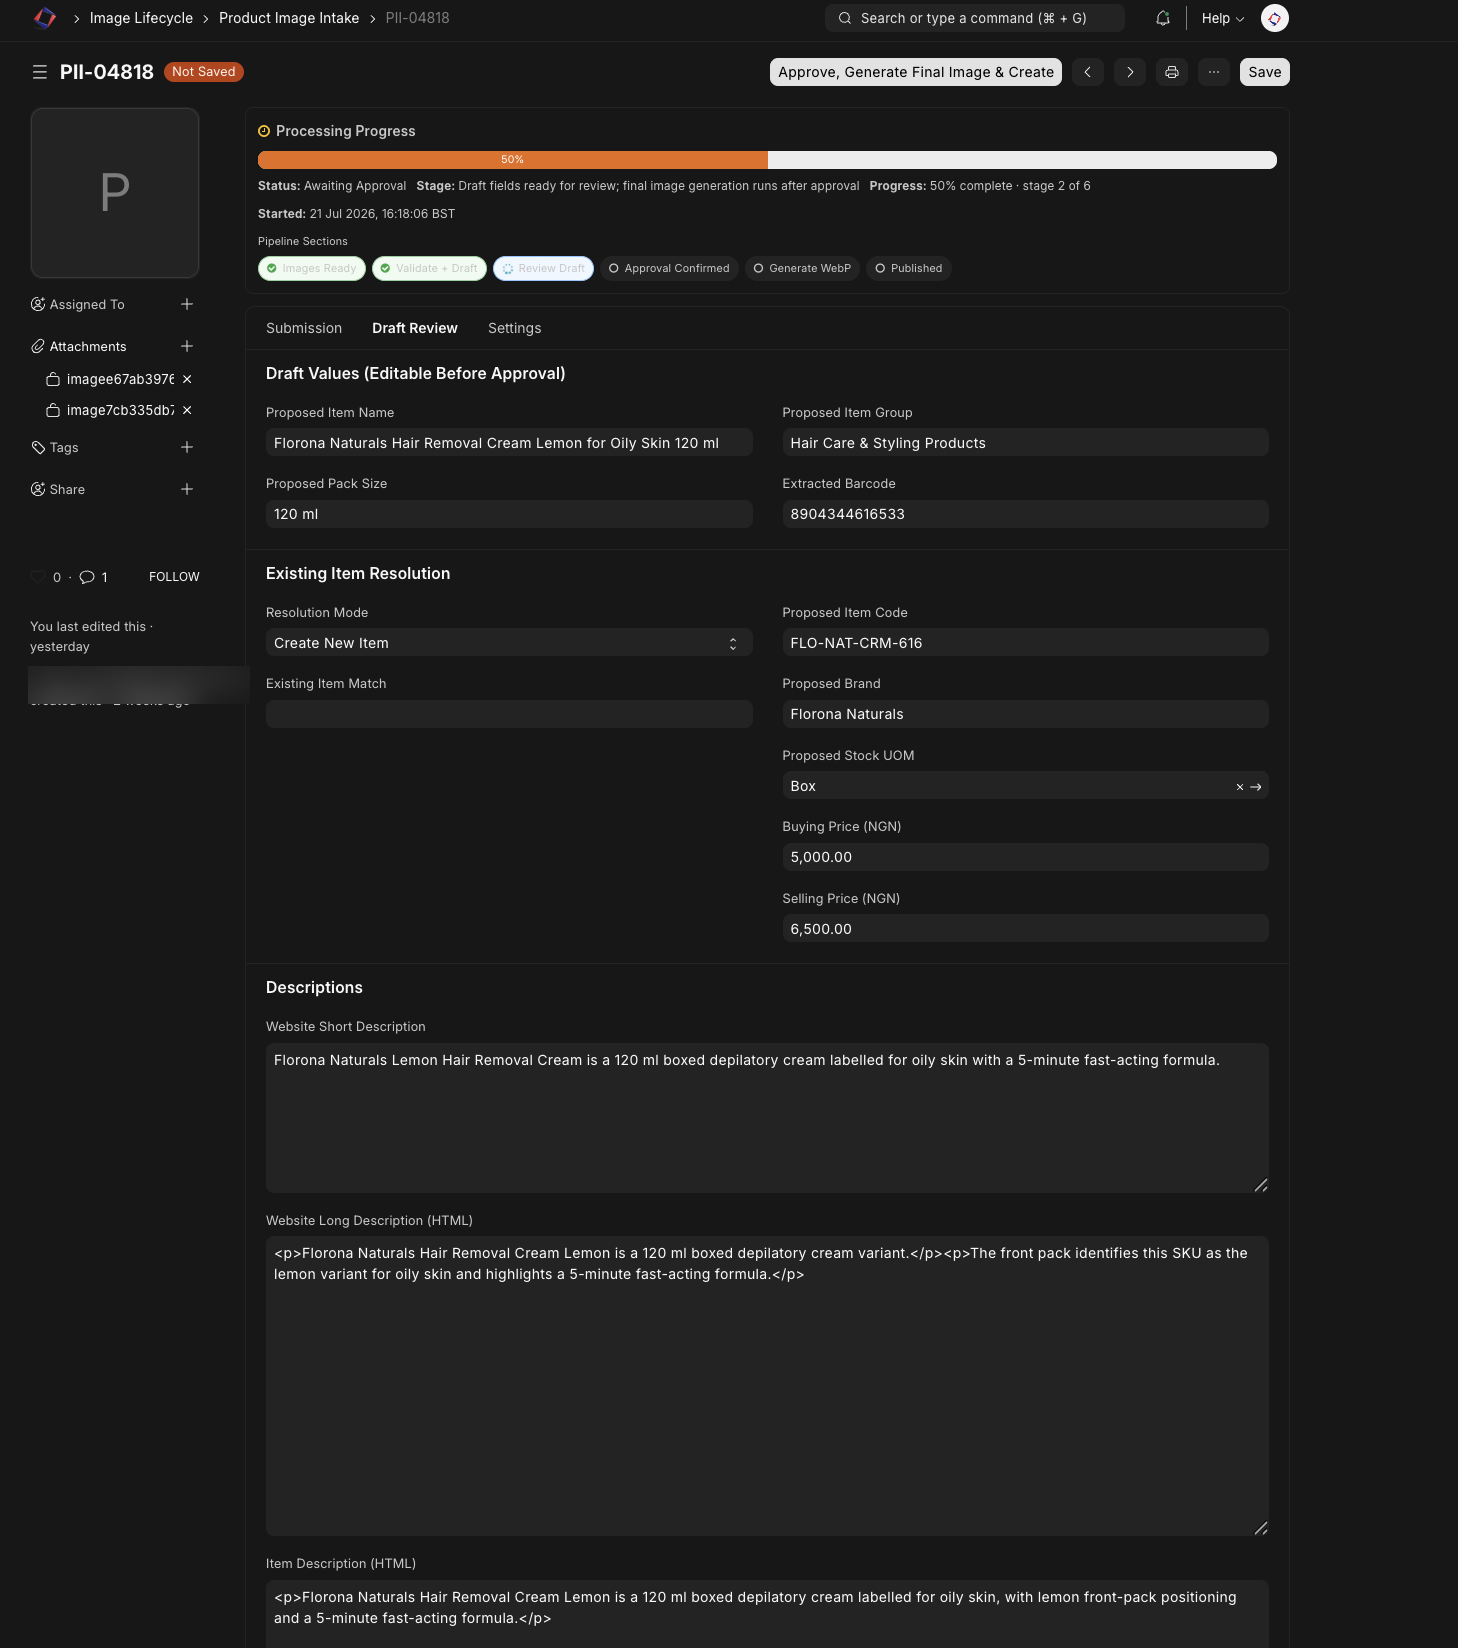
Task: Click the Review Draft pipeline badge
Action: (x=543, y=268)
